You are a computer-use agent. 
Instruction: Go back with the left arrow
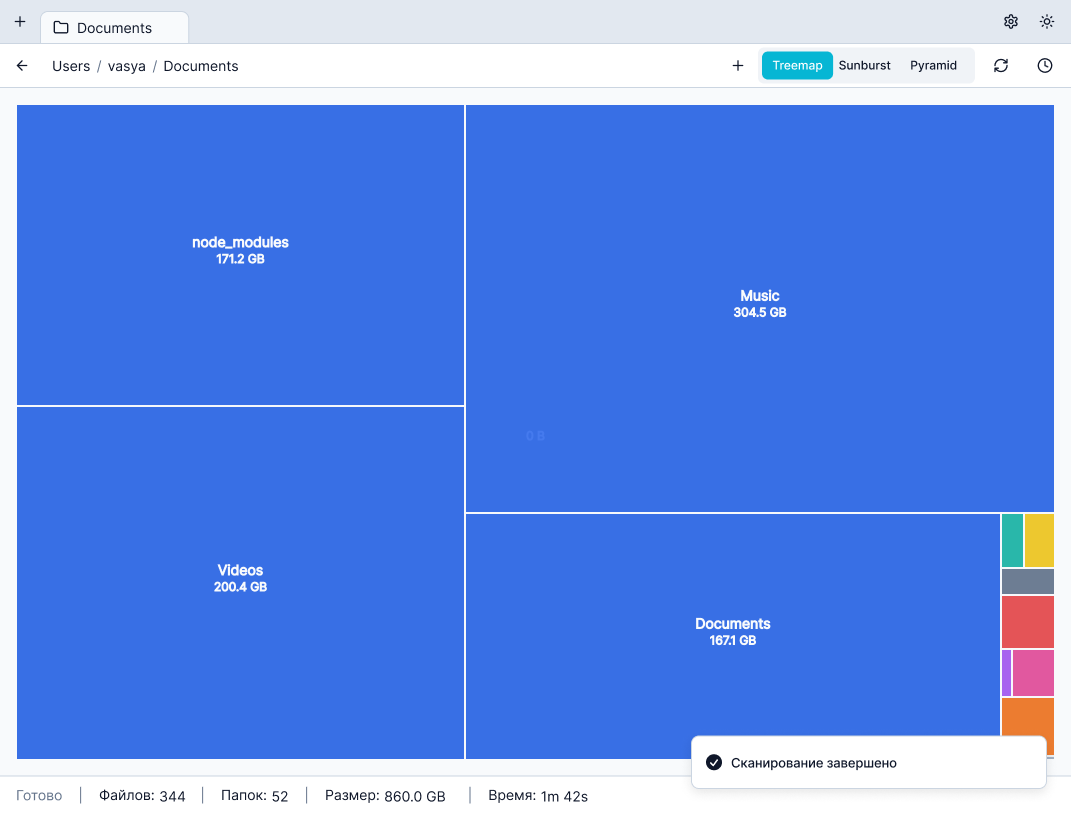22,66
